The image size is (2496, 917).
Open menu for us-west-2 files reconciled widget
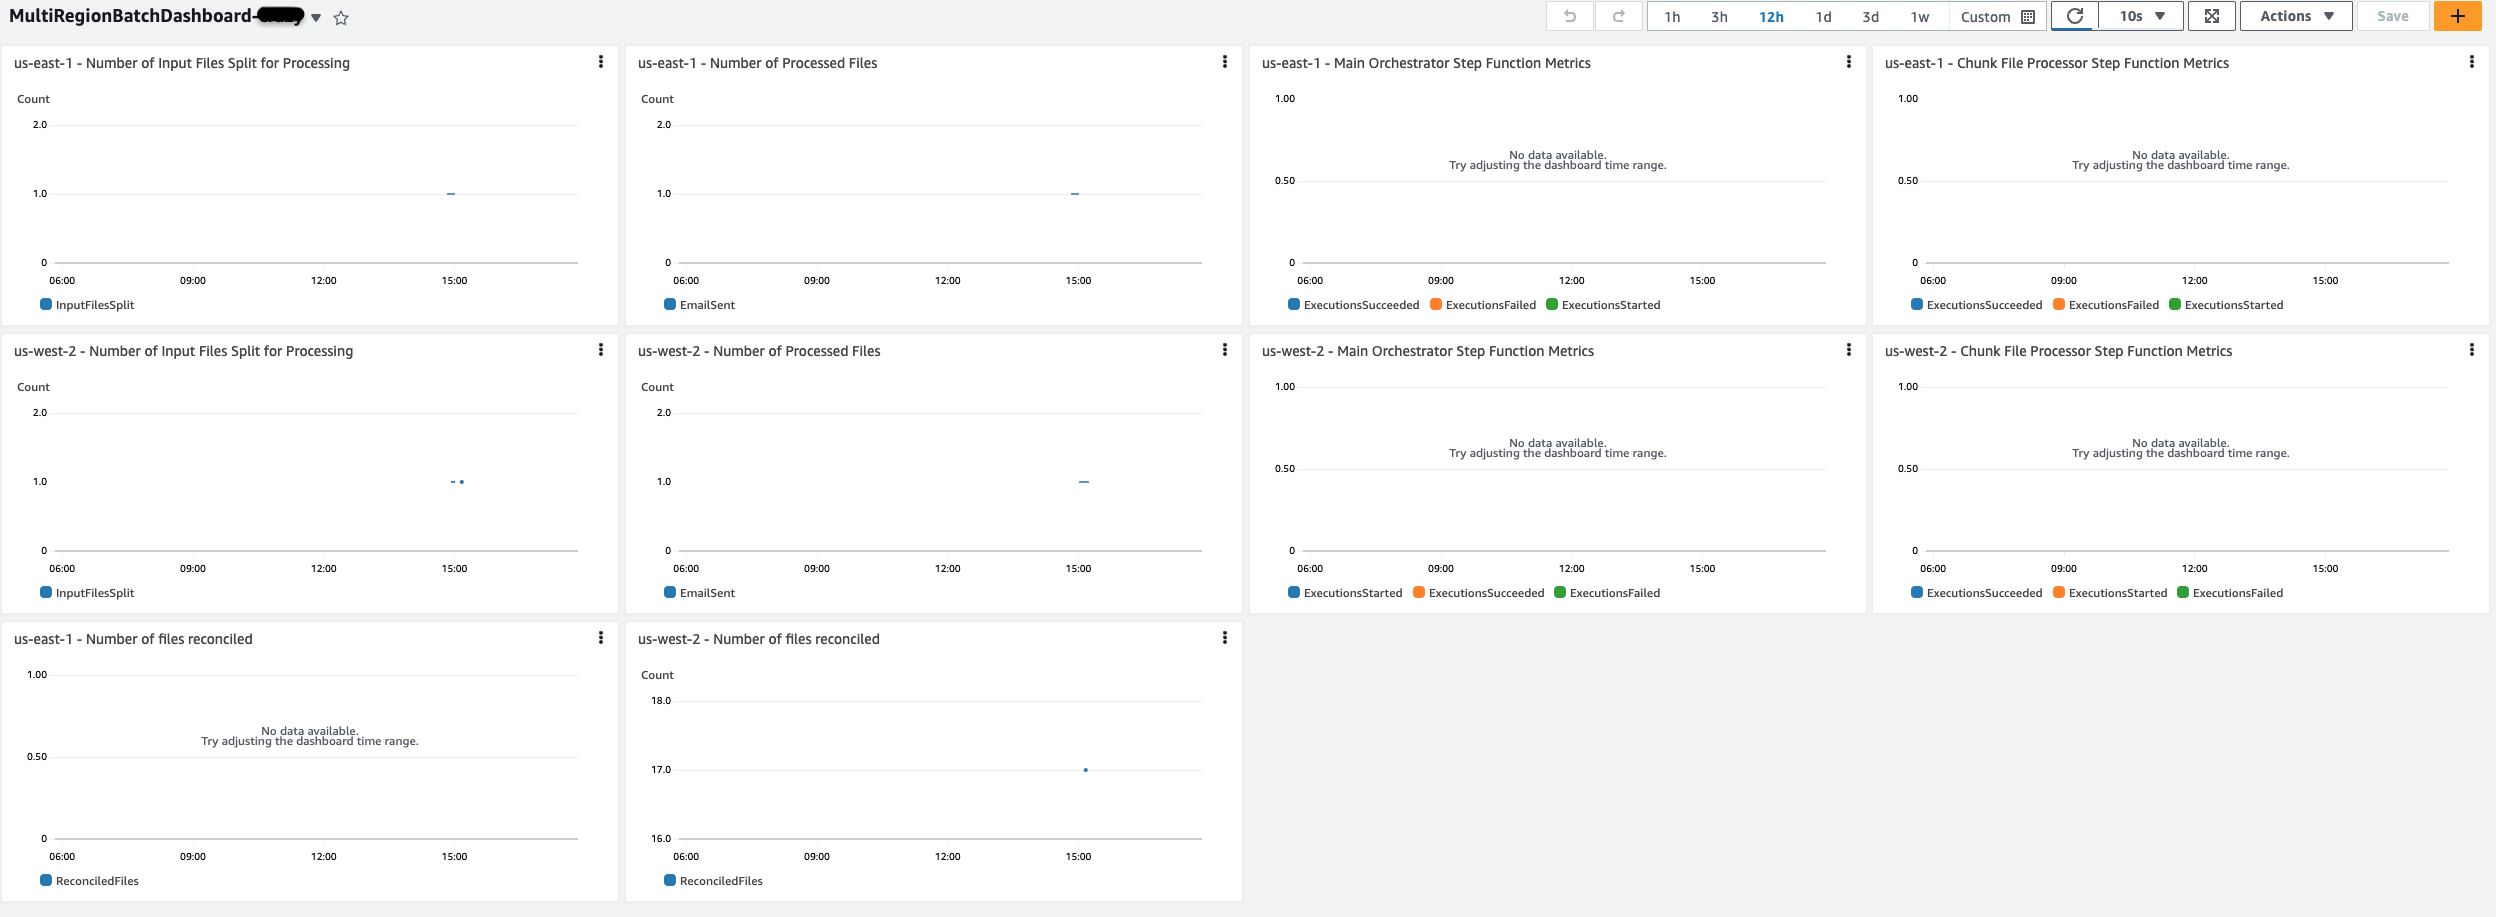click(x=1225, y=638)
